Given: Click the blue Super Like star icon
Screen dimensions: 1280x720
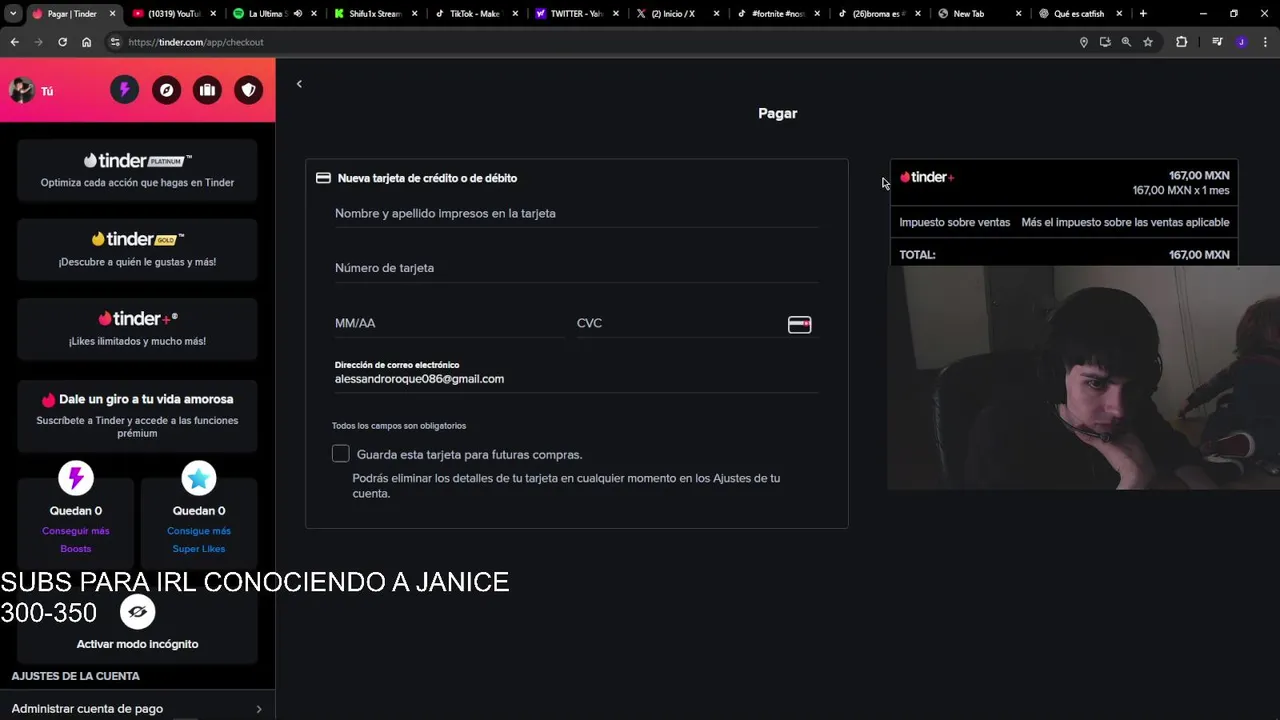Looking at the screenshot, I should point(199,478).
